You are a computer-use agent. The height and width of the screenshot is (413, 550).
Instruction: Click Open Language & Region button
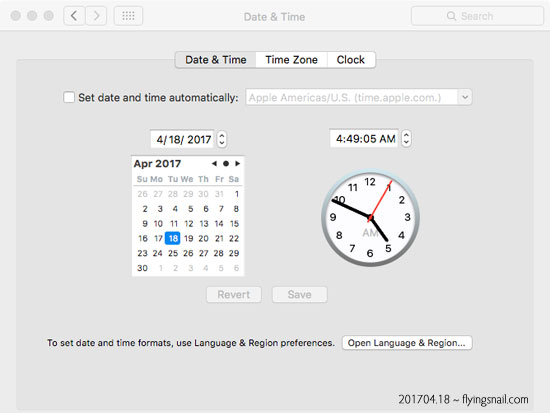click(x=407, y=343)
